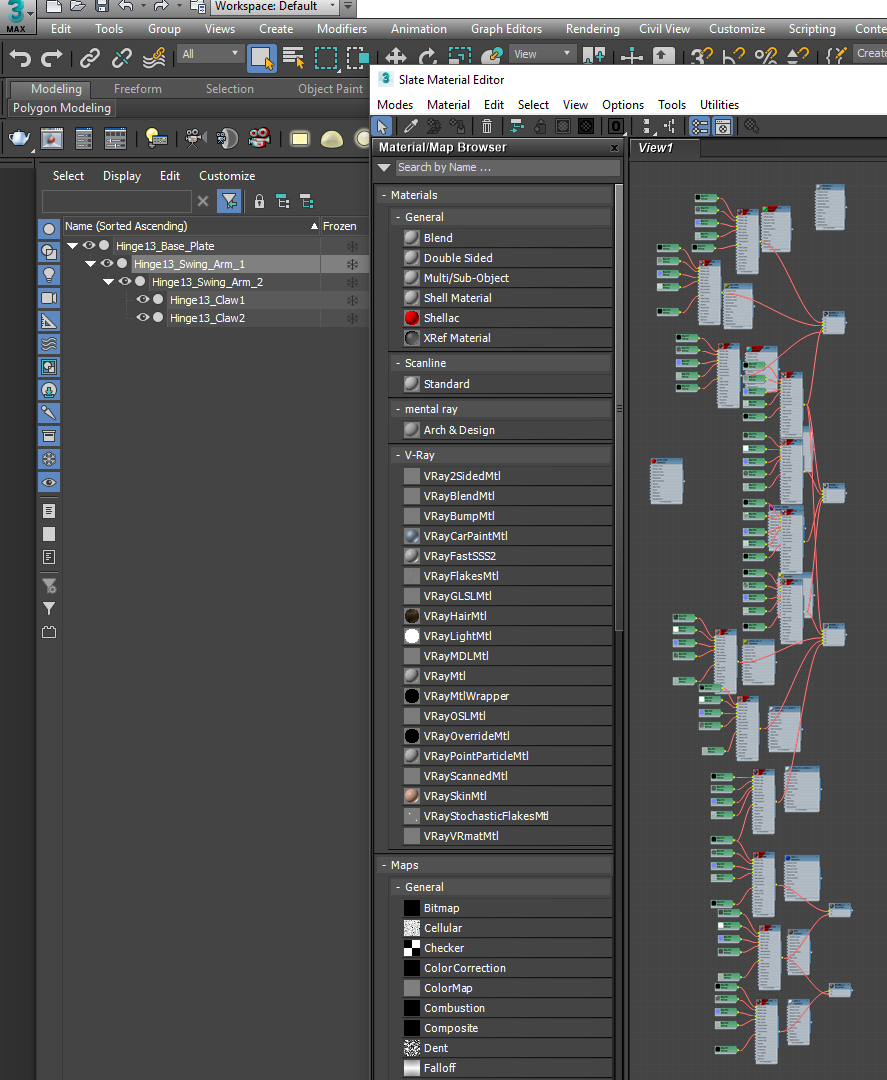
Task: Collapse the Hinge13_Swing_Arm_1 tree node
Action: (x=90, y=264)
